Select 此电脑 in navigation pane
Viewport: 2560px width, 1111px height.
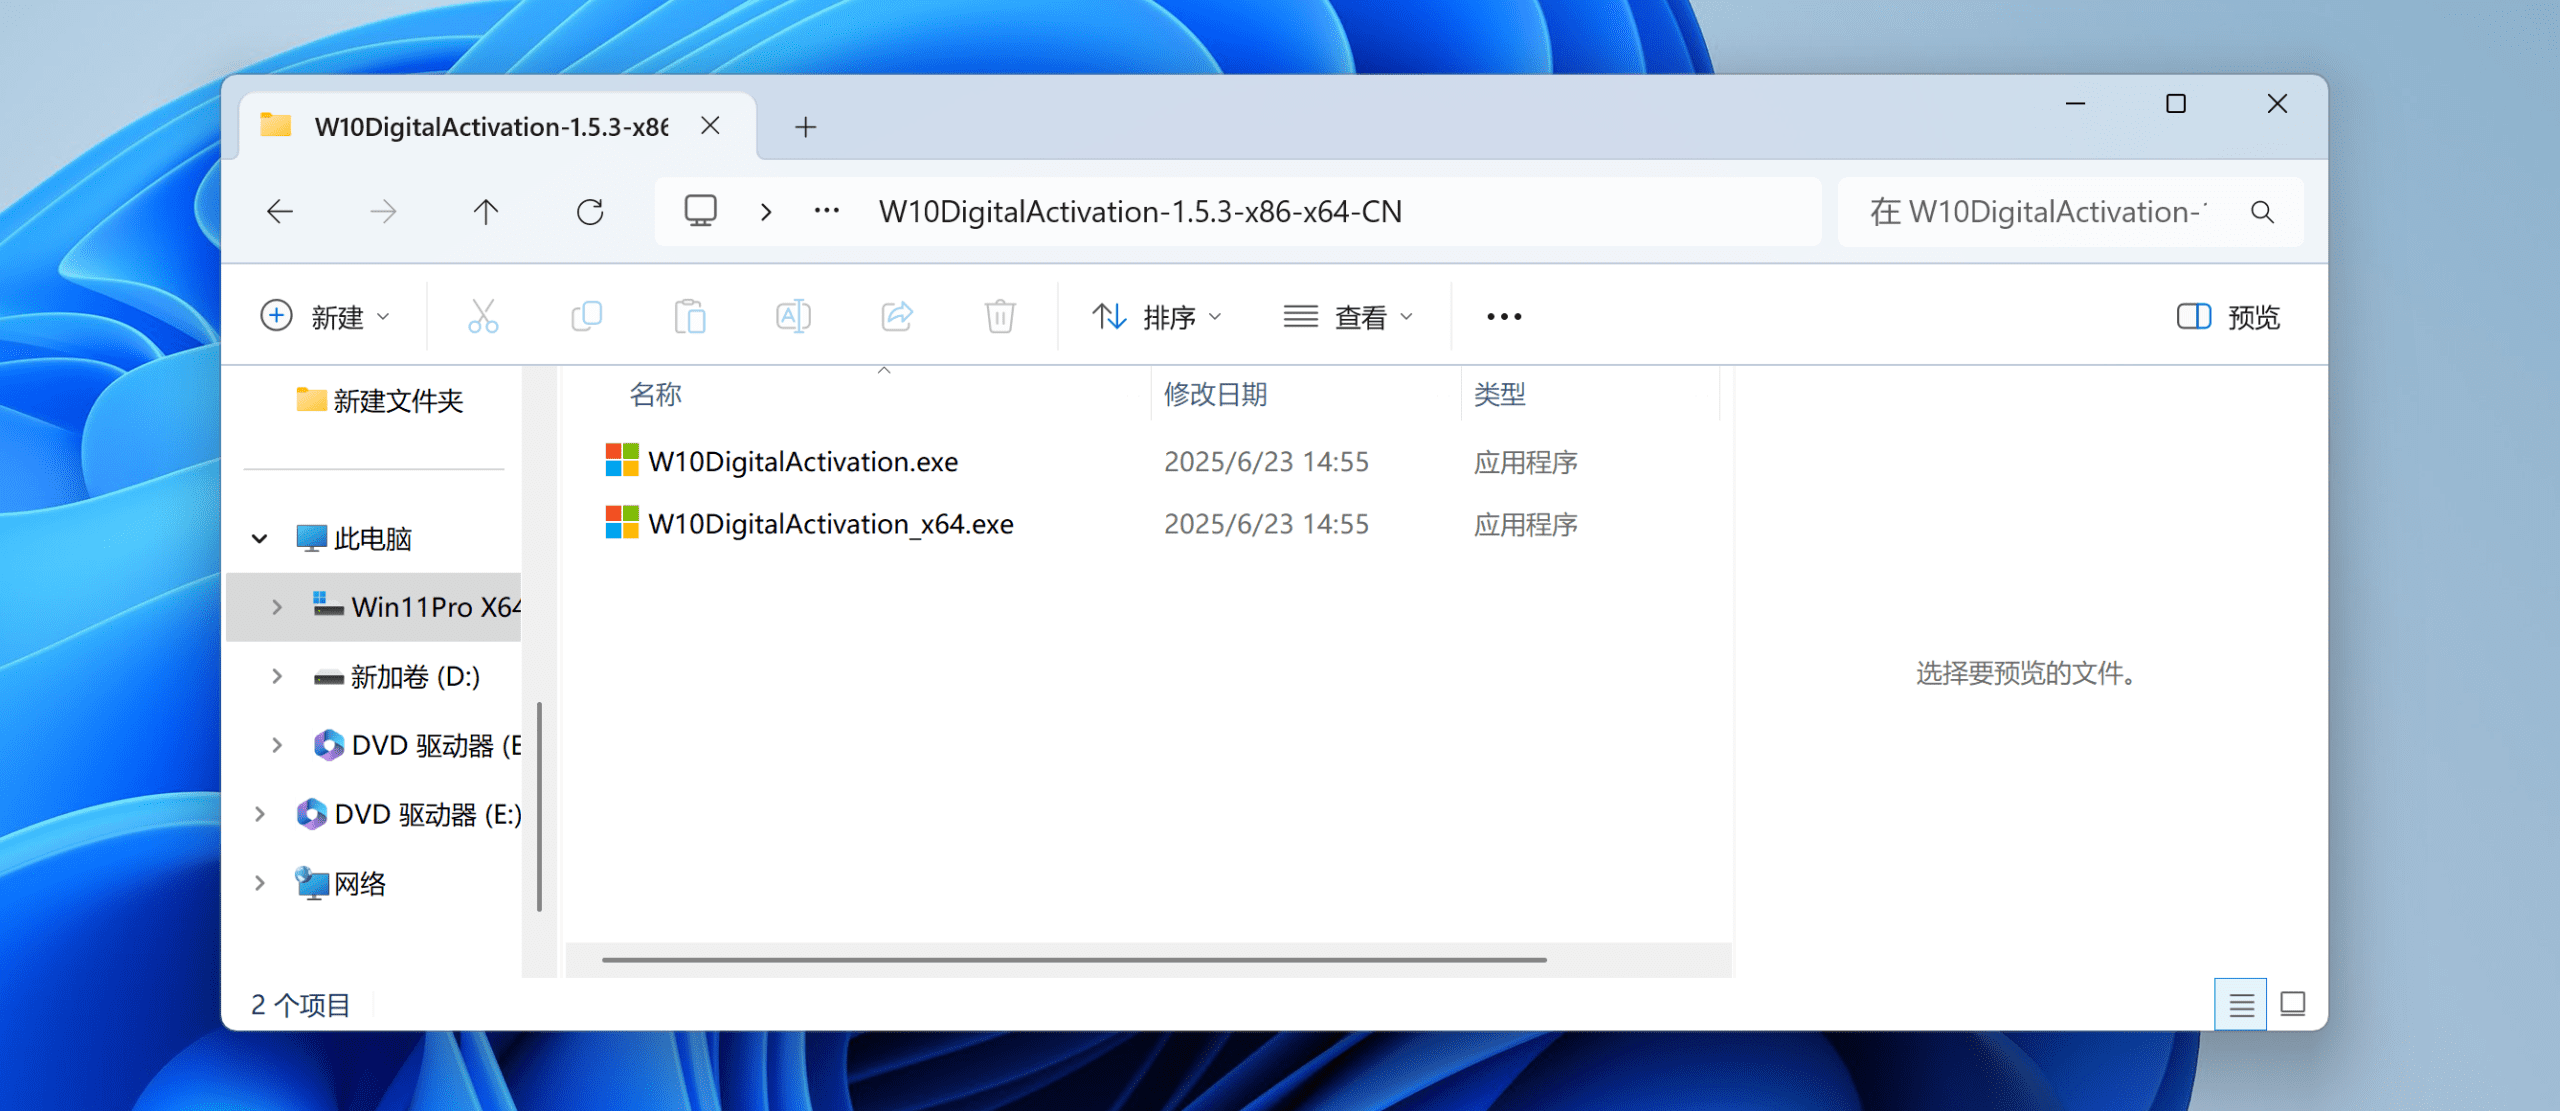click(354, 539)
